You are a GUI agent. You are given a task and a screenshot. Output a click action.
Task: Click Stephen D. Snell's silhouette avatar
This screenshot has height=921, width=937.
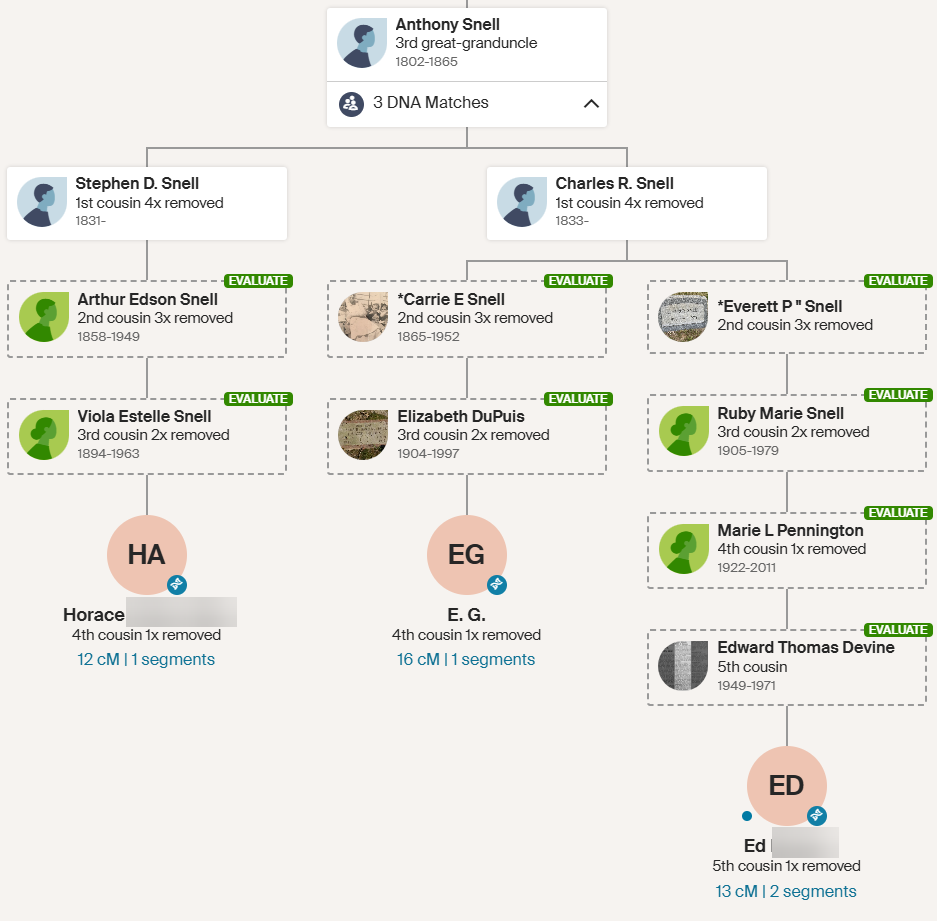click(42, 202)
